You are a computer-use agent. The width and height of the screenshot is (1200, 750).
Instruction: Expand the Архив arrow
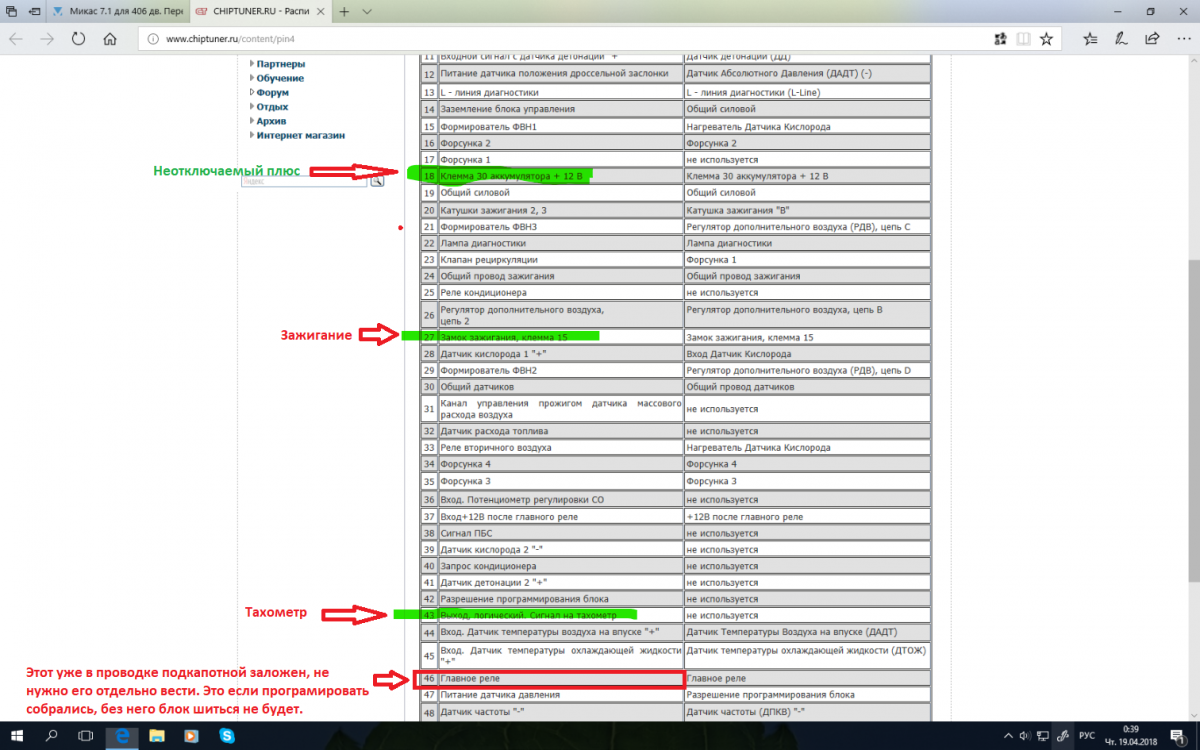pyautogui.click(x=250, y=121)
